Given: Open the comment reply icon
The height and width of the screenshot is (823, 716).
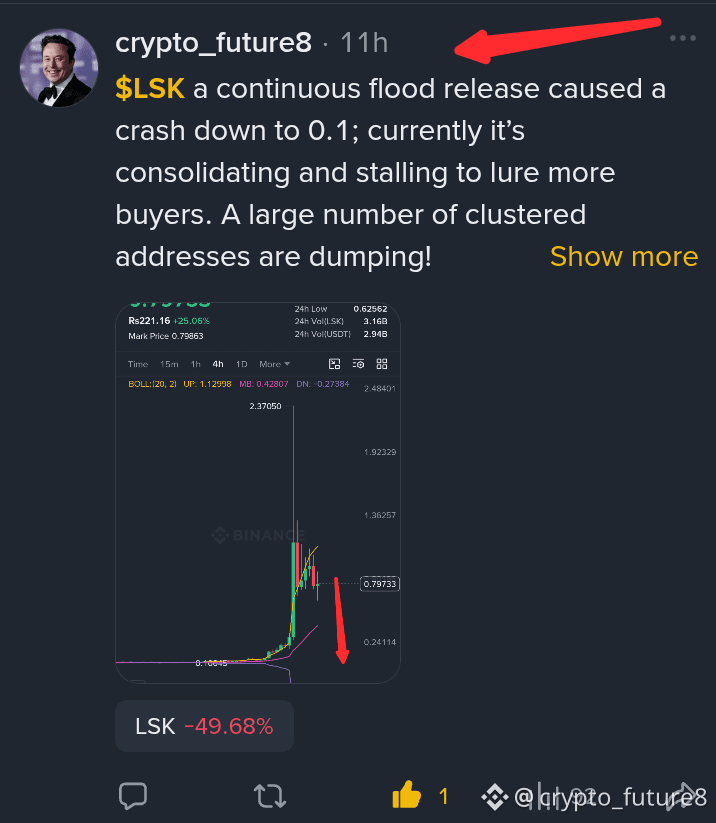Looking at the screenshot, I should 133,796.
